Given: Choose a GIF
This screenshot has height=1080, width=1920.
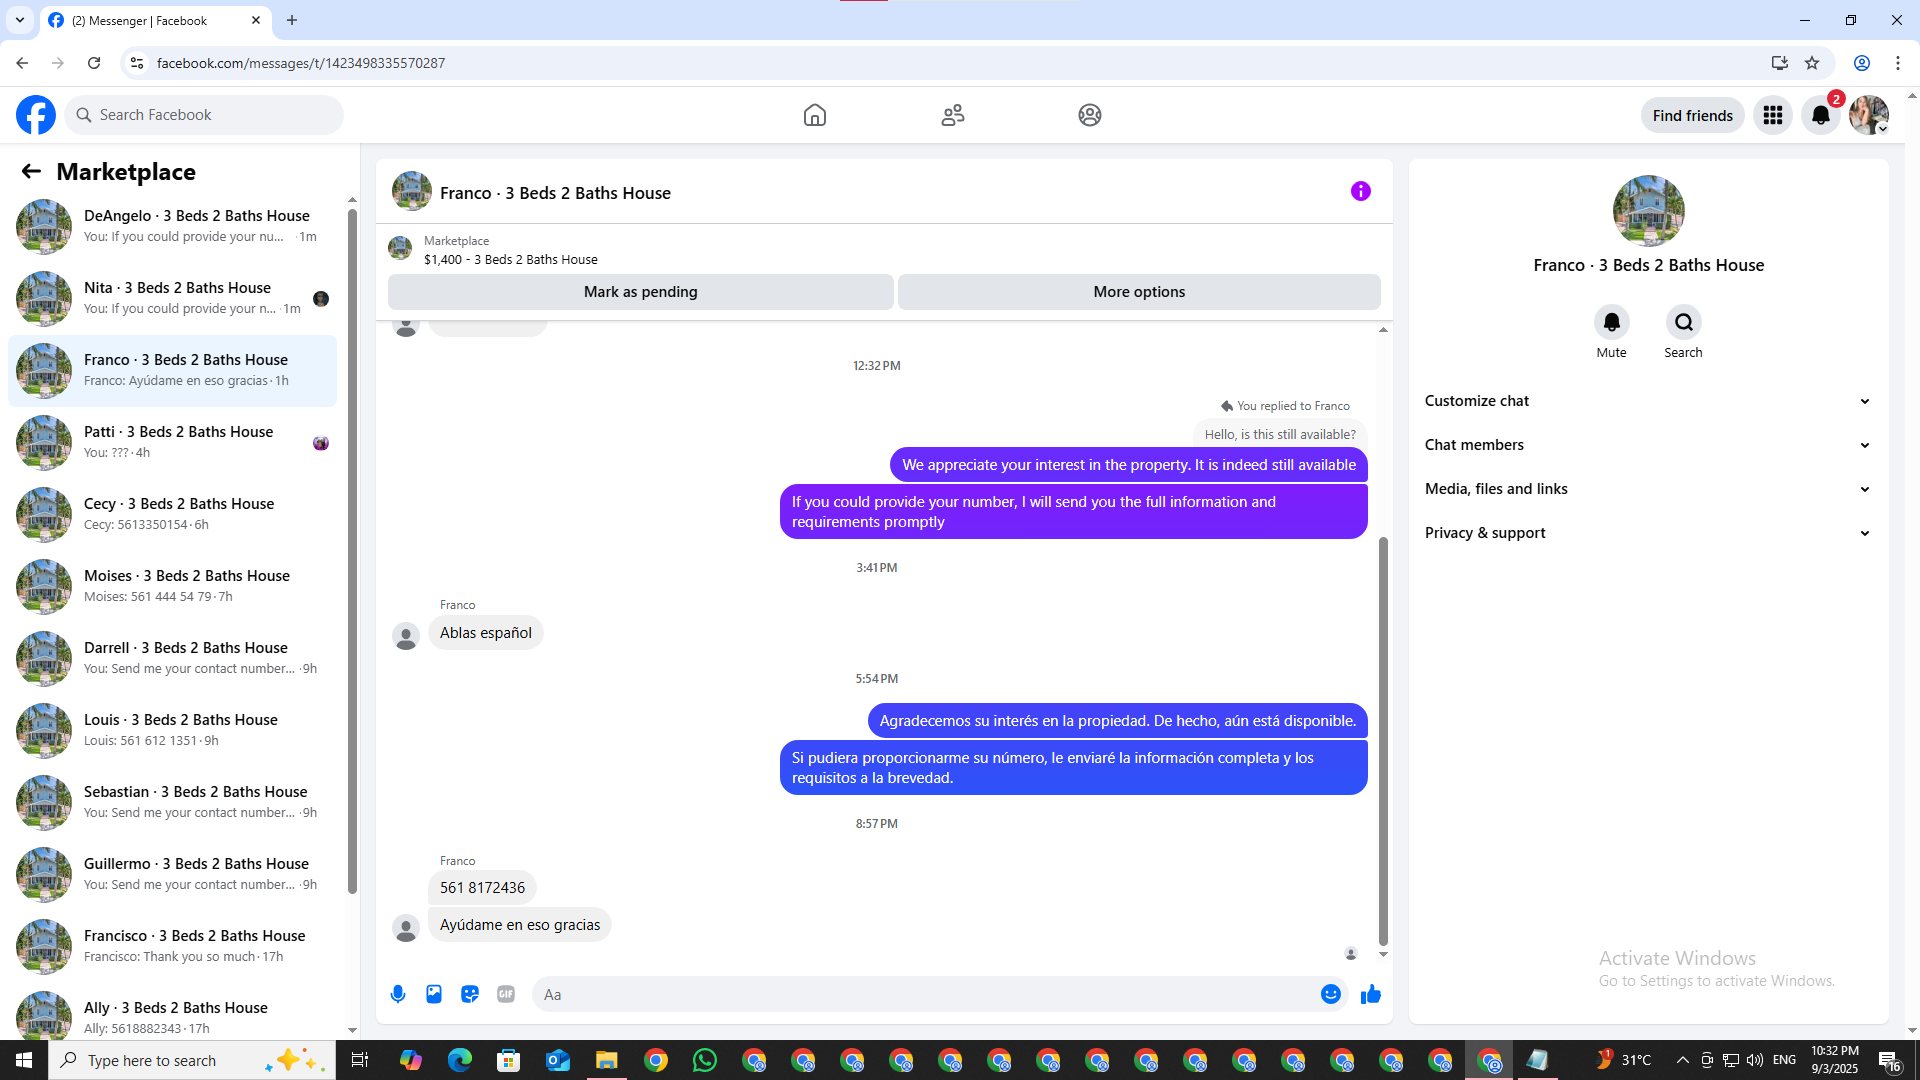Looking at the screenshot, I should tap(506, 994).
